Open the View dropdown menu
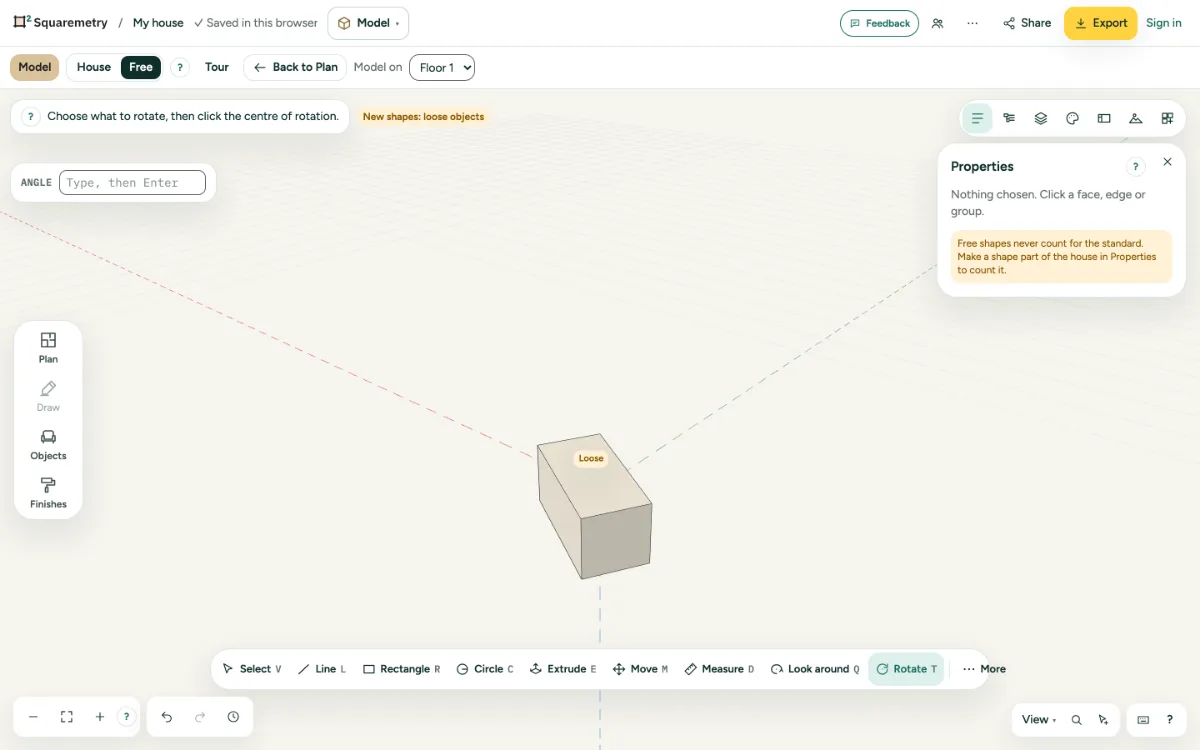The width and height of the screenshot is (1200, 750). (1039, 720)
